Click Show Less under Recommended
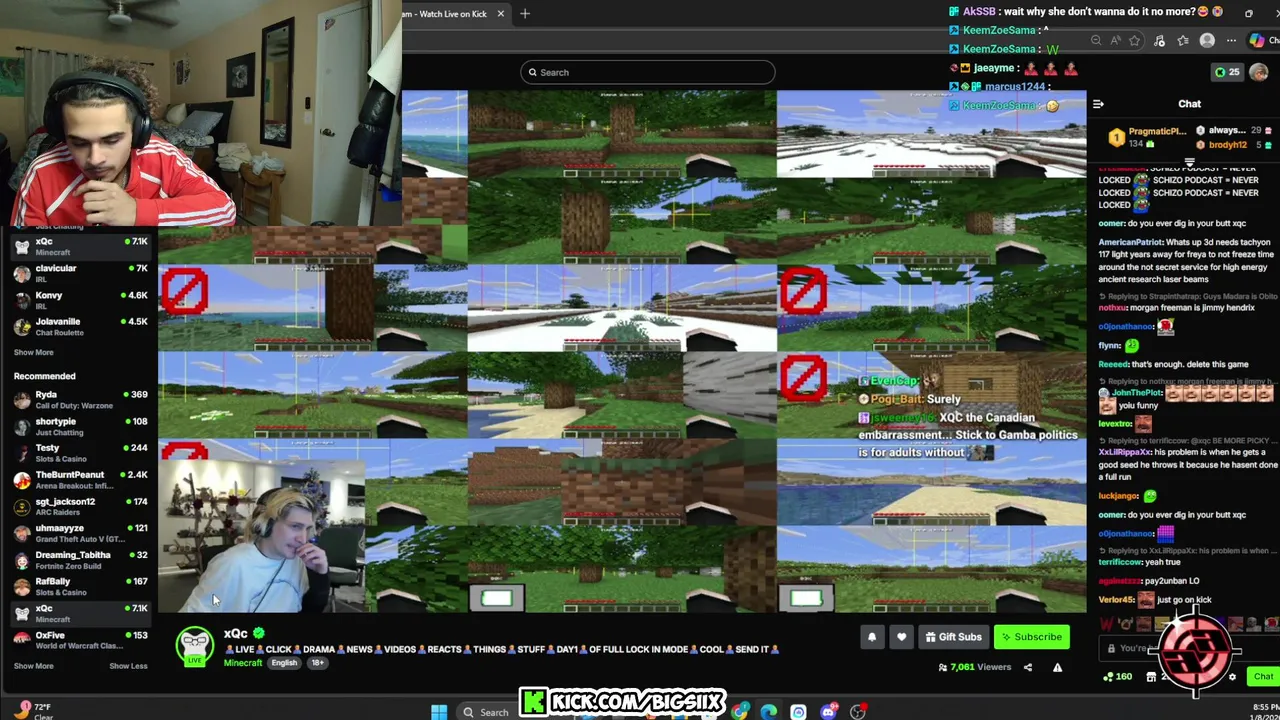Viewport: 1280px width, 720px height. click(x=128, y=666)
